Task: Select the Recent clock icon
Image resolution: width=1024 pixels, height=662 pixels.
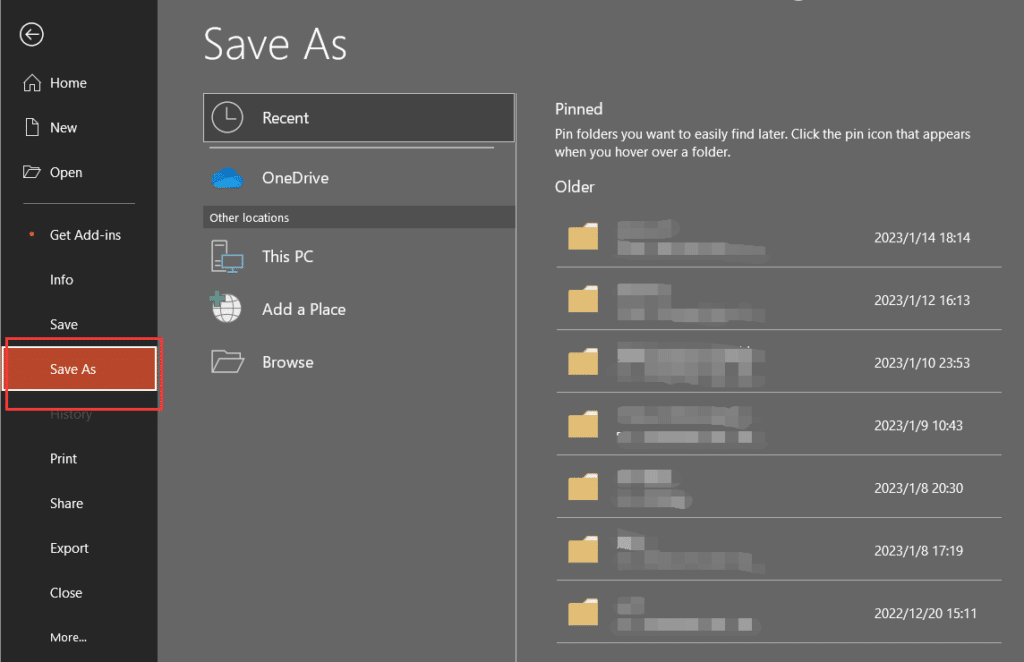Action: (x=227, y=117)
